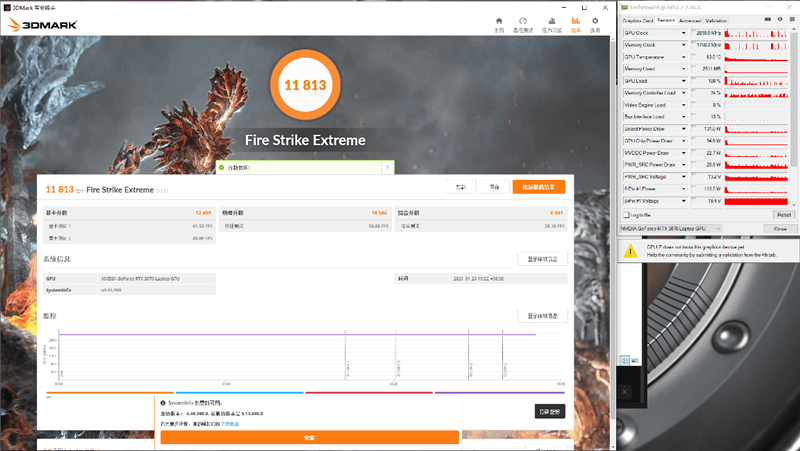Viewport: 800px width, 451px height.
Task: Click the info icon in SystemInfo update notice
Action: [x=163, y=403]
